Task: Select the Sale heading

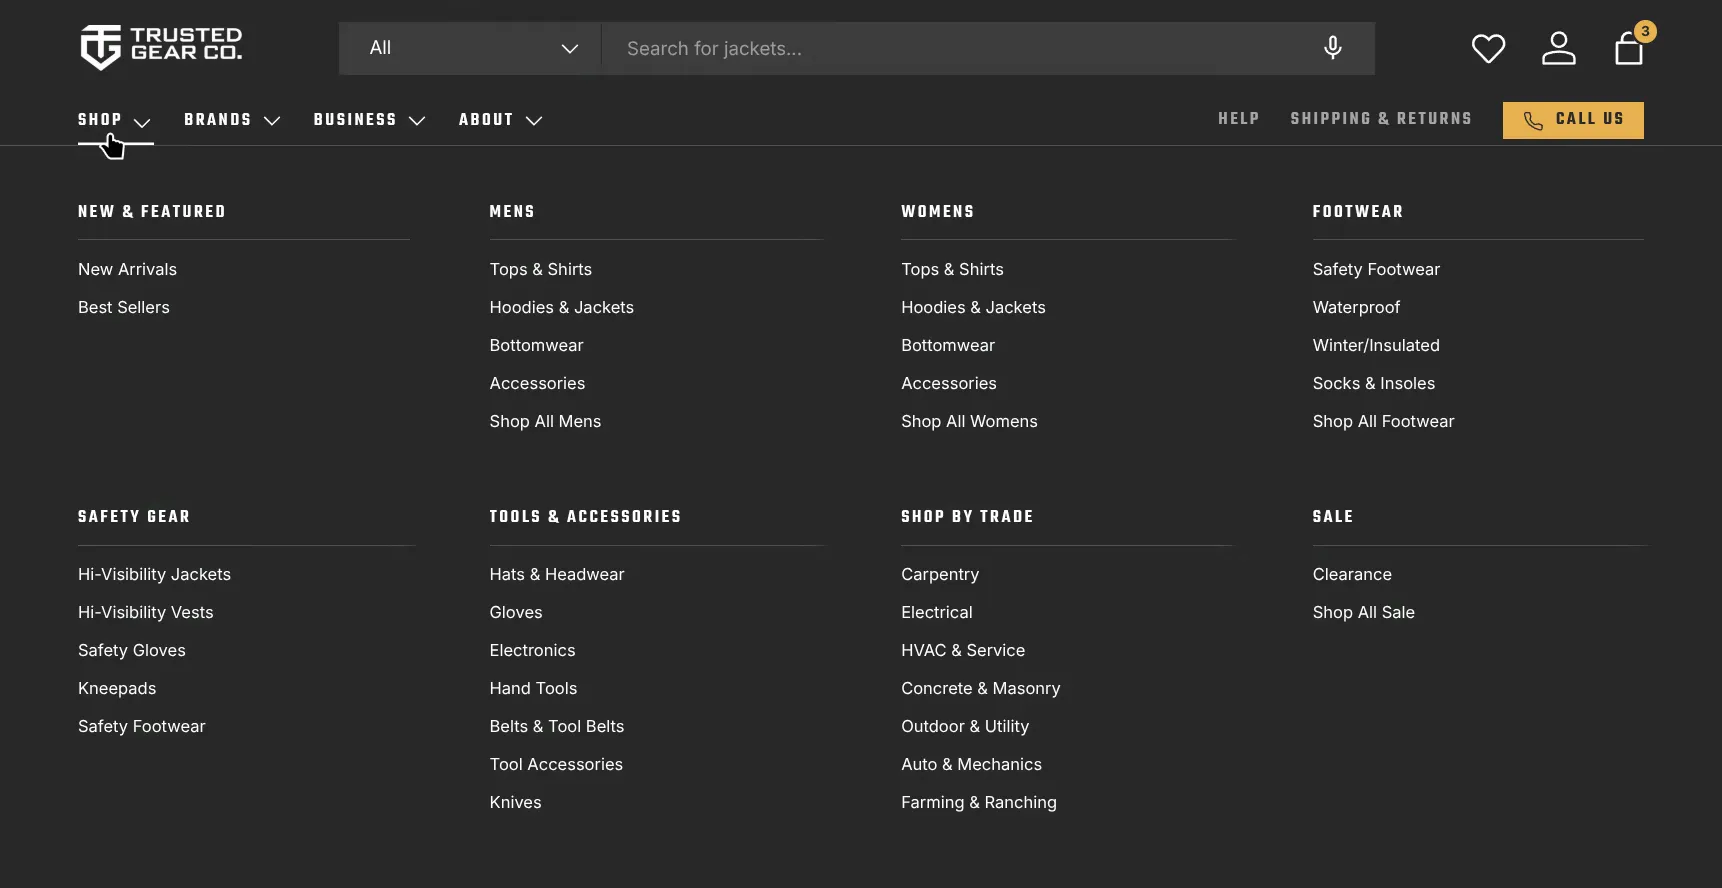Action: [1333, 516]
